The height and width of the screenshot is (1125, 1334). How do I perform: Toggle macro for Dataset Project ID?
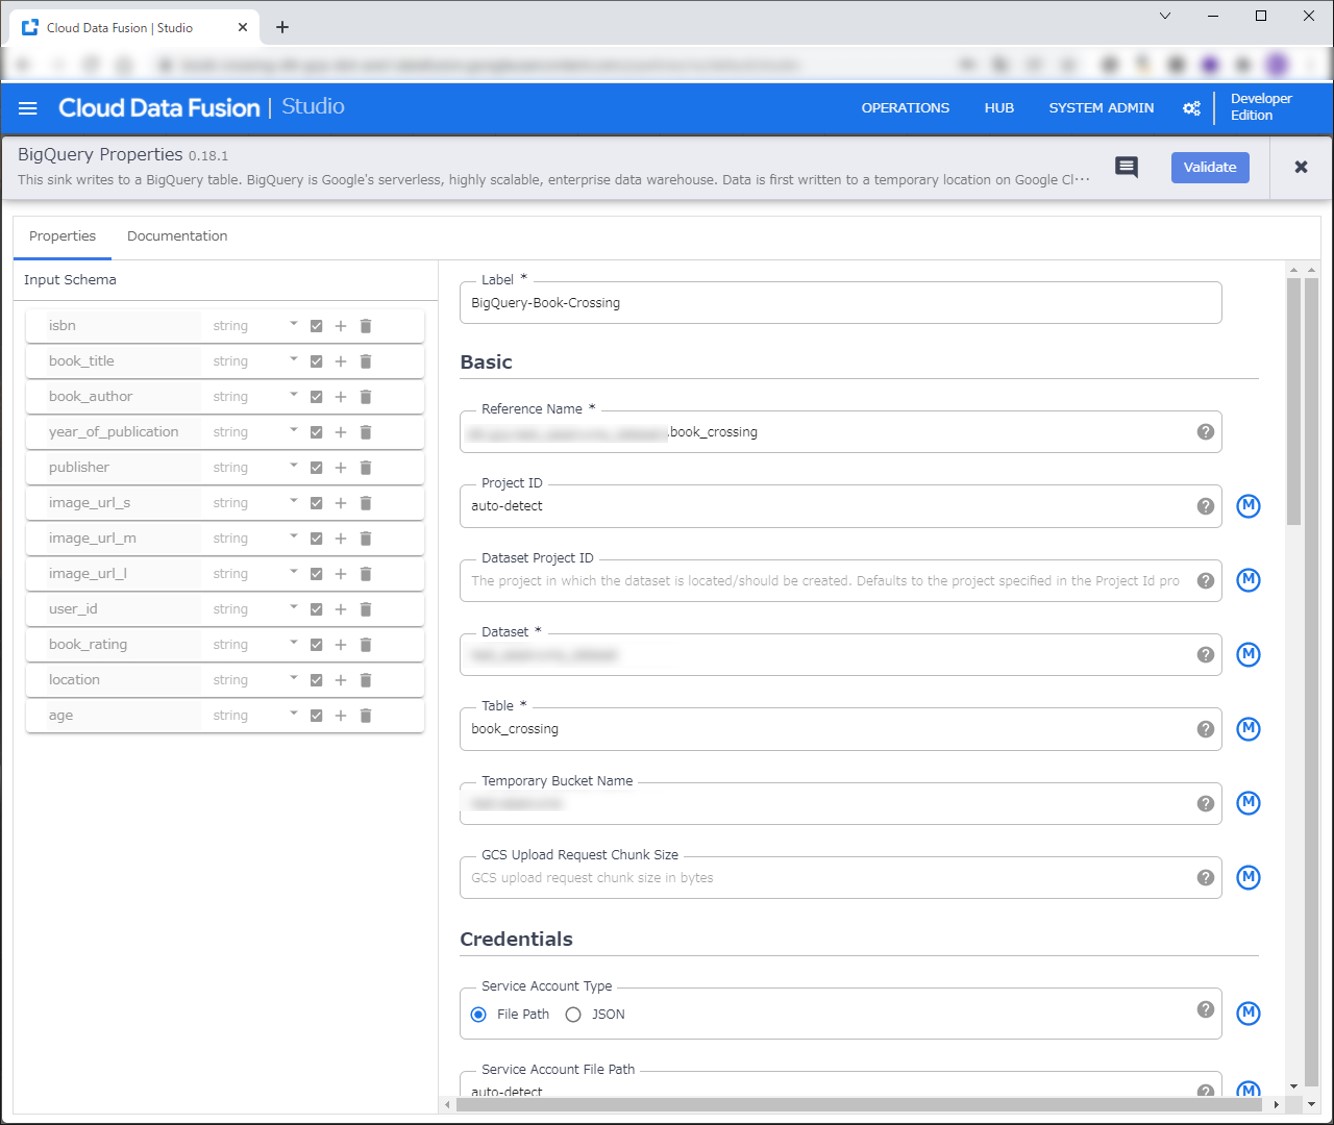click(x=1248, y=580)
